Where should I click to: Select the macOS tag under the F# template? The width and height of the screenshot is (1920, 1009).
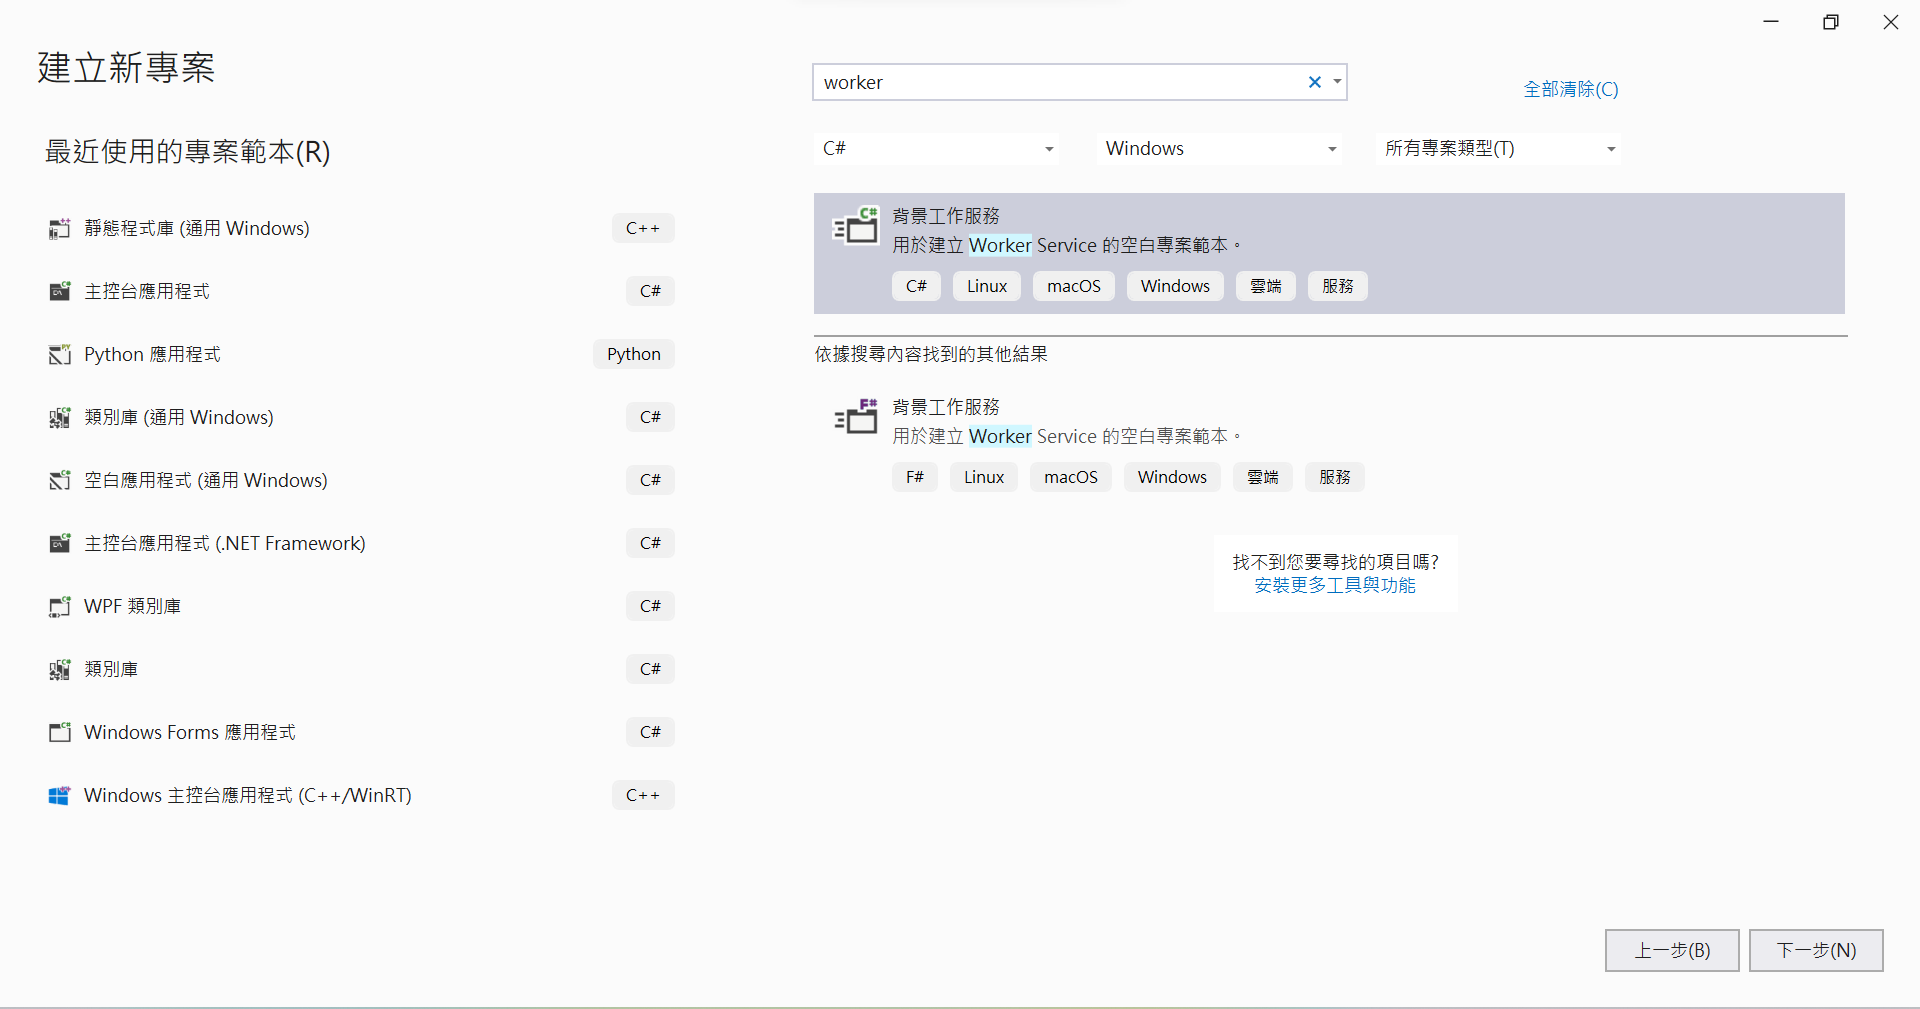tap(1070, 477)
